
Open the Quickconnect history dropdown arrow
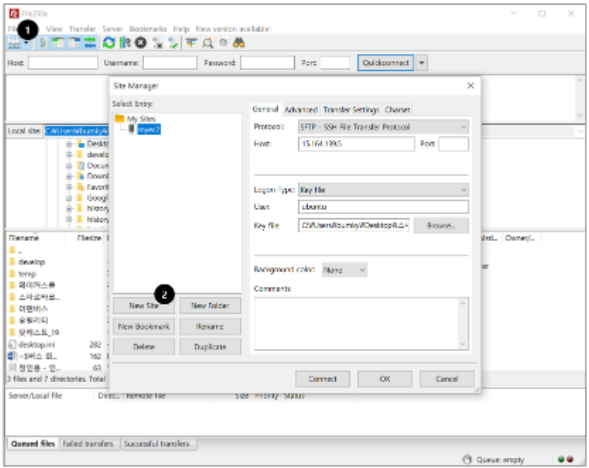[421, 63]
